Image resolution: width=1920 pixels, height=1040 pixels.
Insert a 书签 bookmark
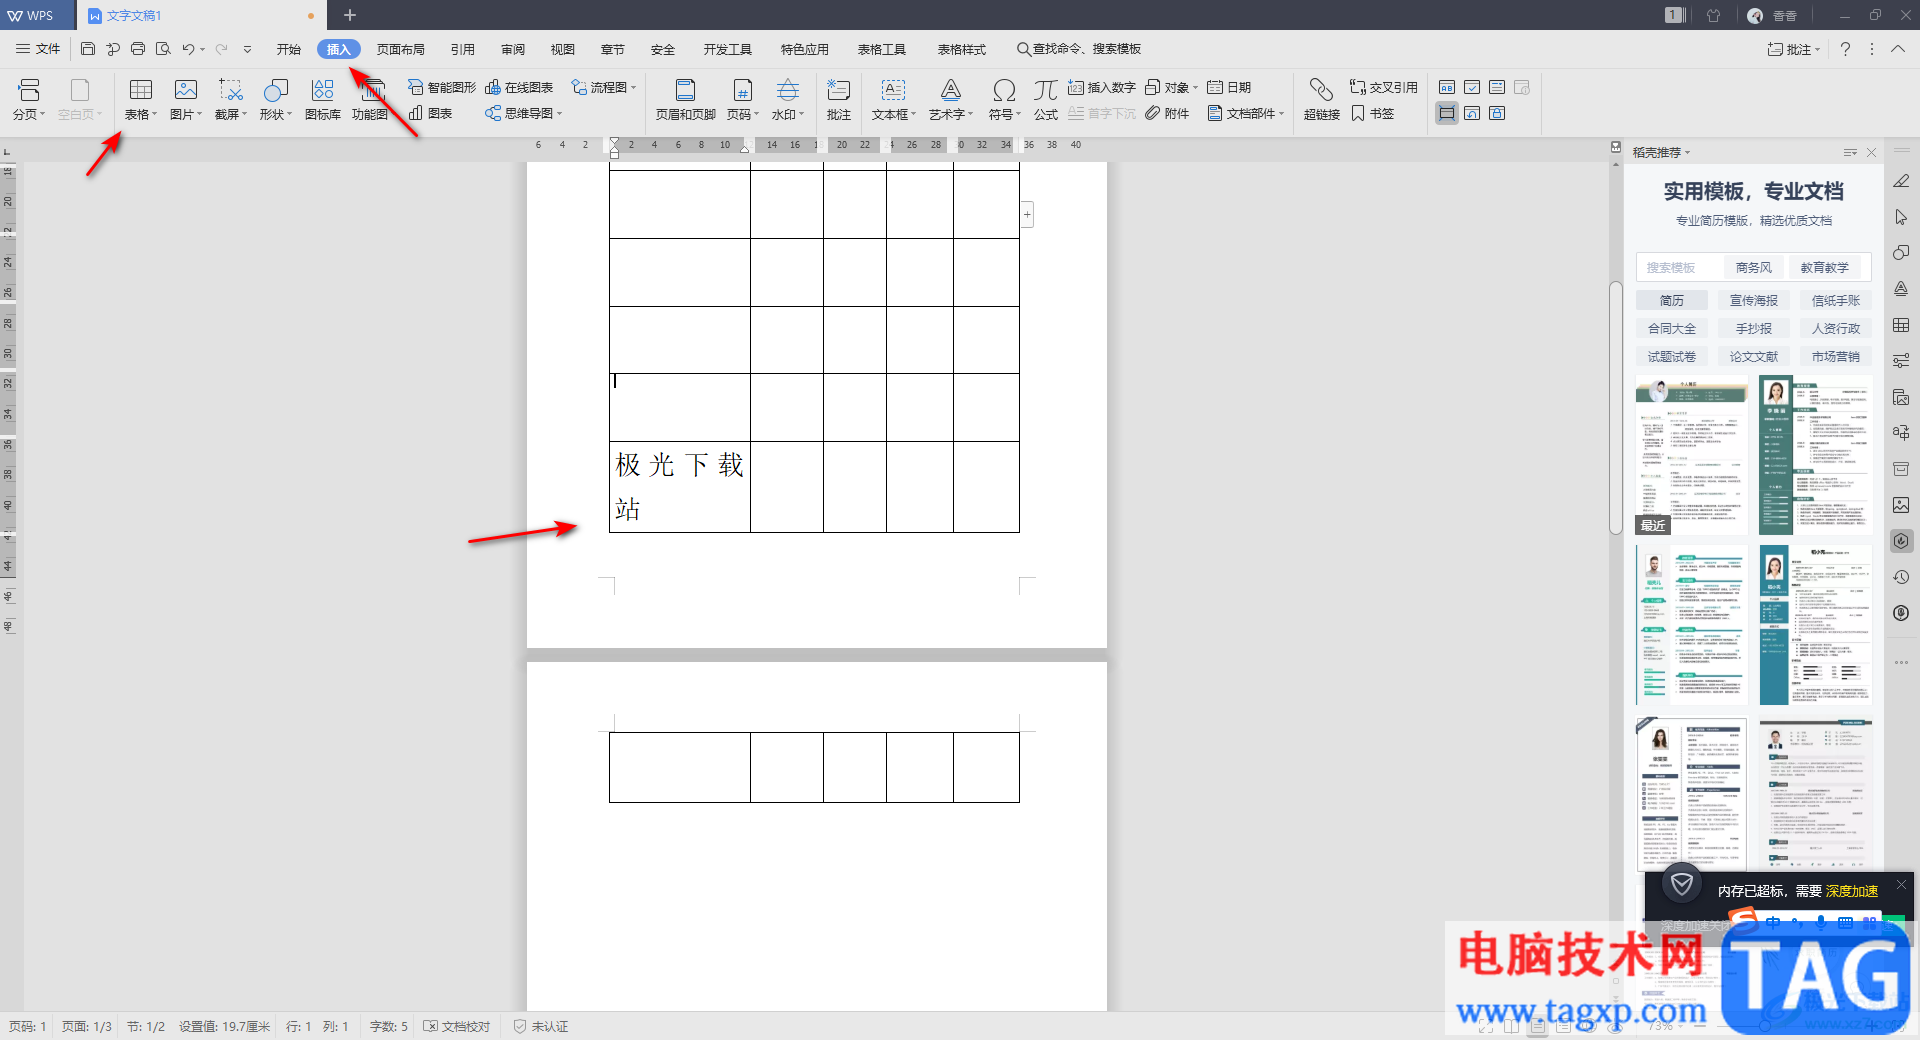coord(1373,114)
